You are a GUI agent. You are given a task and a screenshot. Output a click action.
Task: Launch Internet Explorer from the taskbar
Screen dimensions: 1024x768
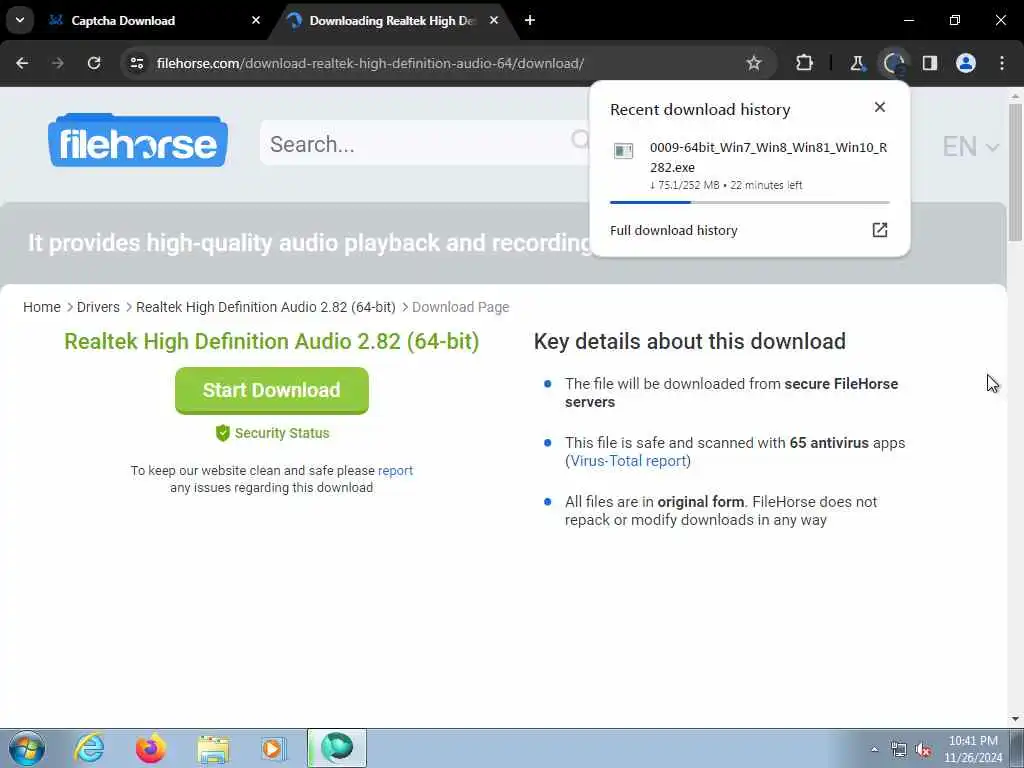[x=89, y=748]
